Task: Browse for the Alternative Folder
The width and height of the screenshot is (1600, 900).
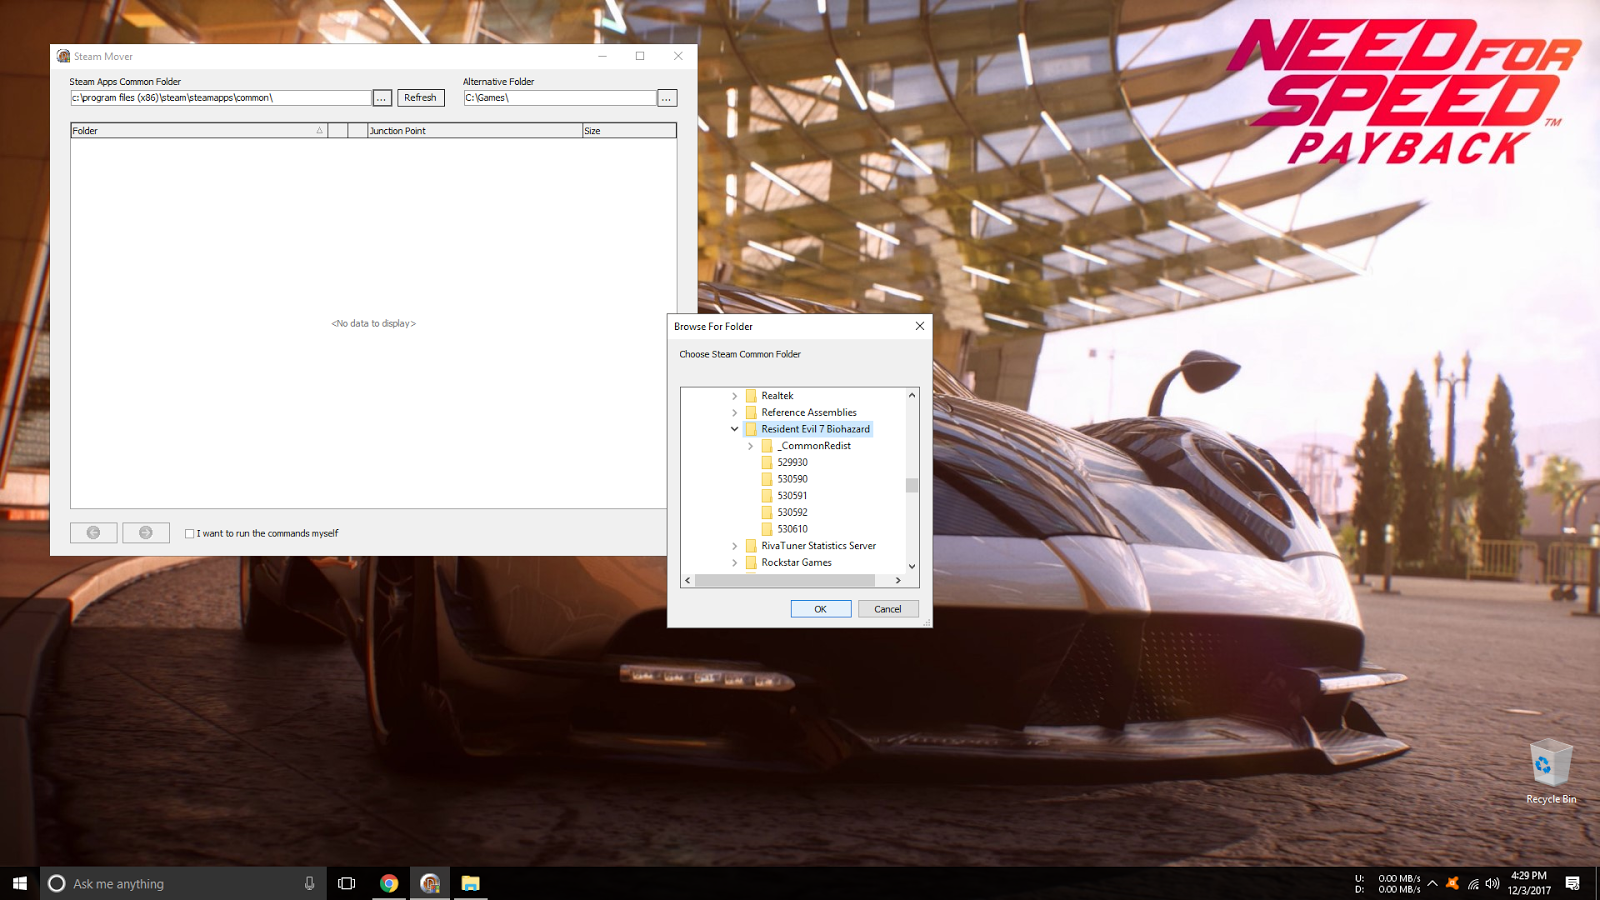Action: coord(667,98)
